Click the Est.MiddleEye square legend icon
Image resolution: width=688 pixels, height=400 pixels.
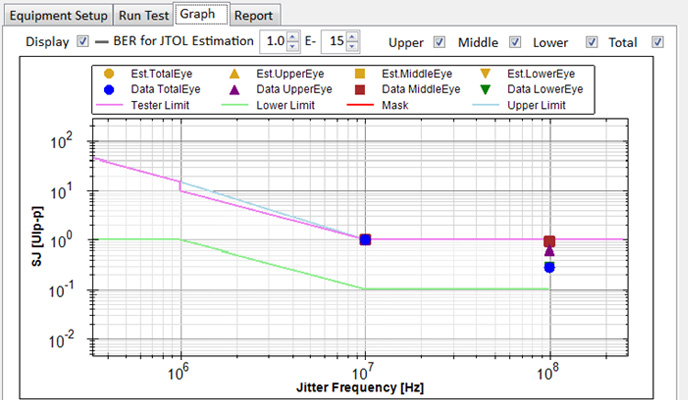pos(360,74)
